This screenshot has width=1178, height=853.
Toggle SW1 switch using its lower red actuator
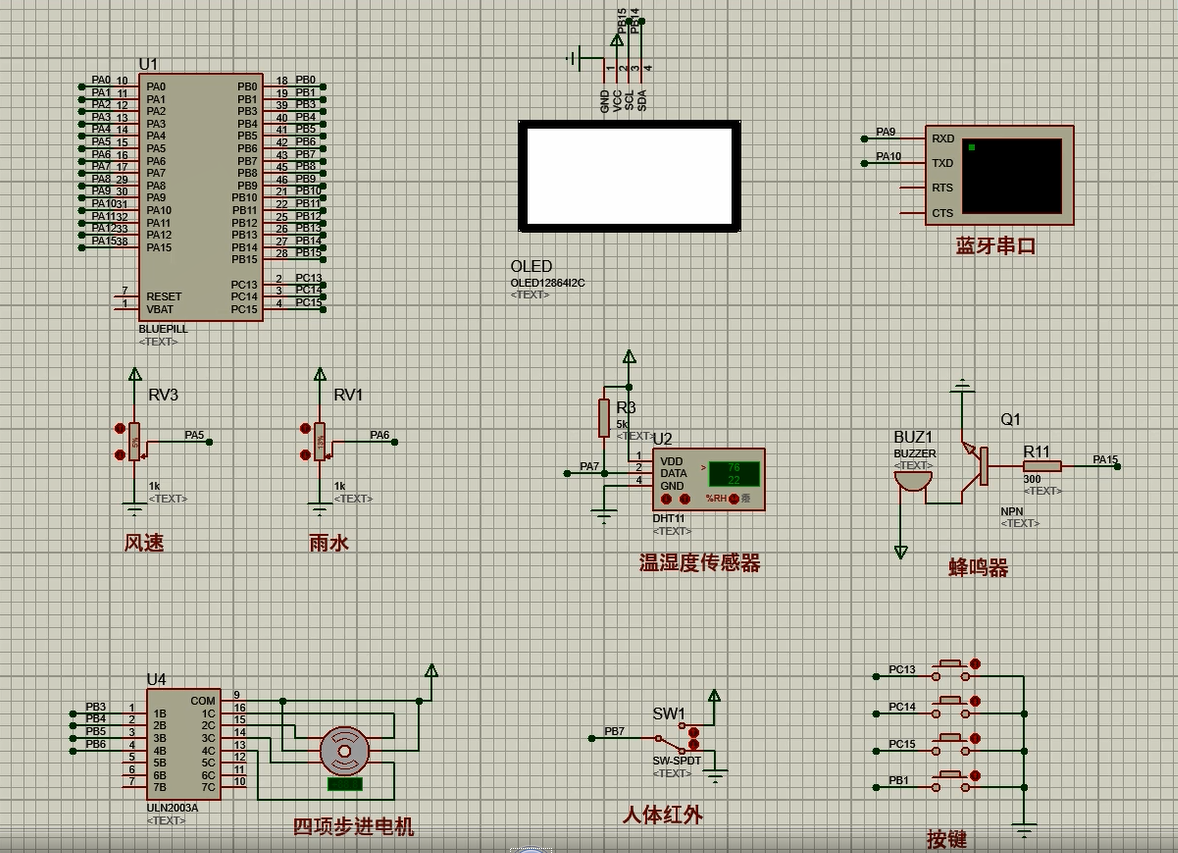pos(694,746)
